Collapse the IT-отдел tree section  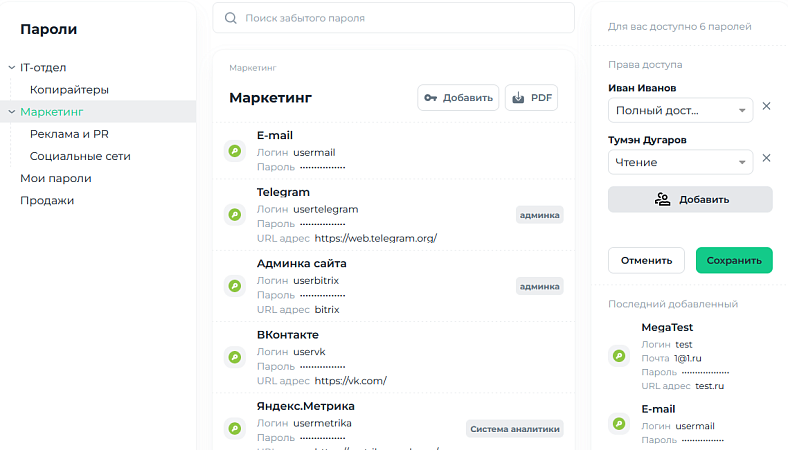[12, 67]
